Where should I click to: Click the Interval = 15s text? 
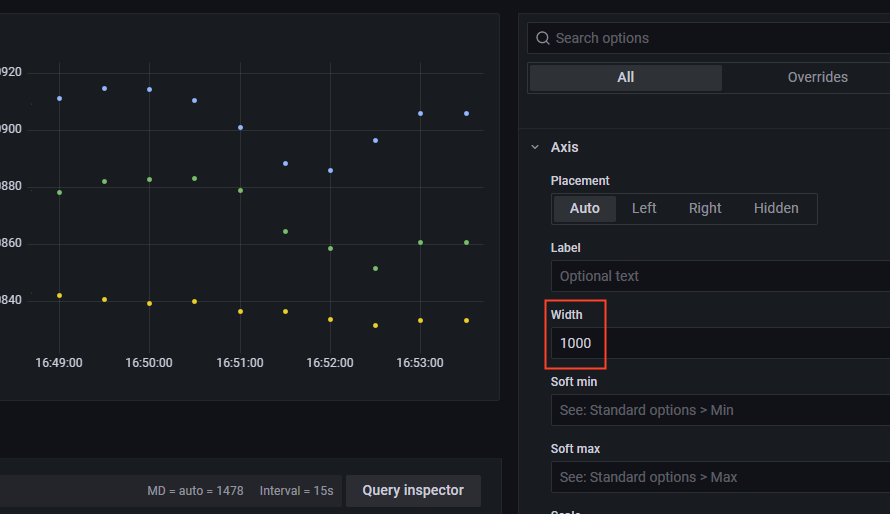(x=296, y=491)
